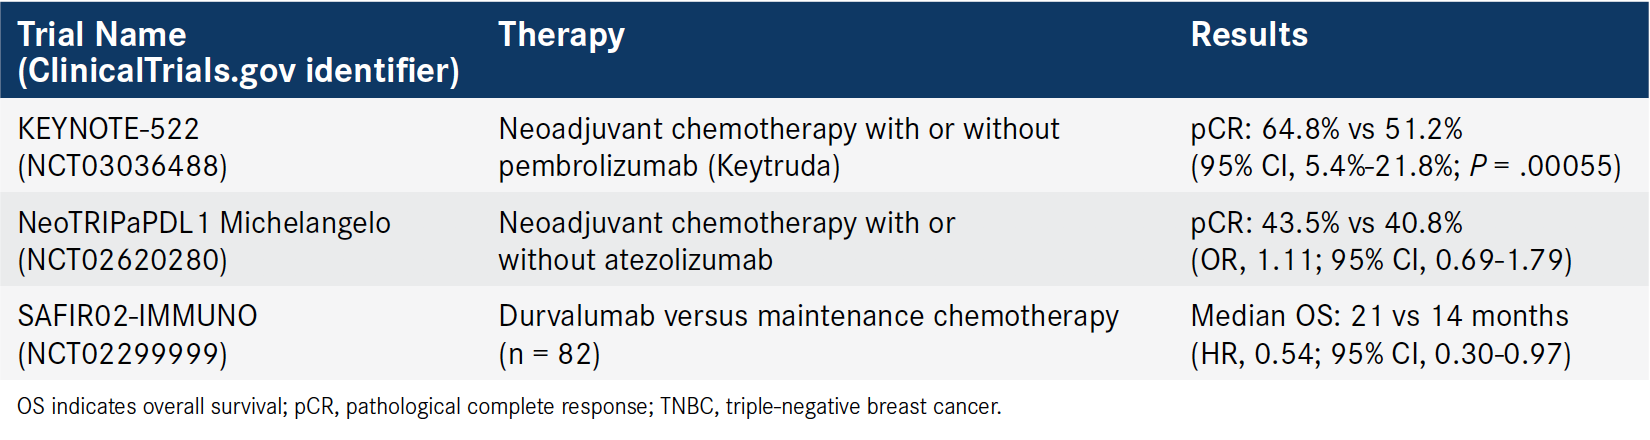The width and height of the screenshot is (1650, 440).
Task: Click the Therapy column header
Action: pos(561,35)
